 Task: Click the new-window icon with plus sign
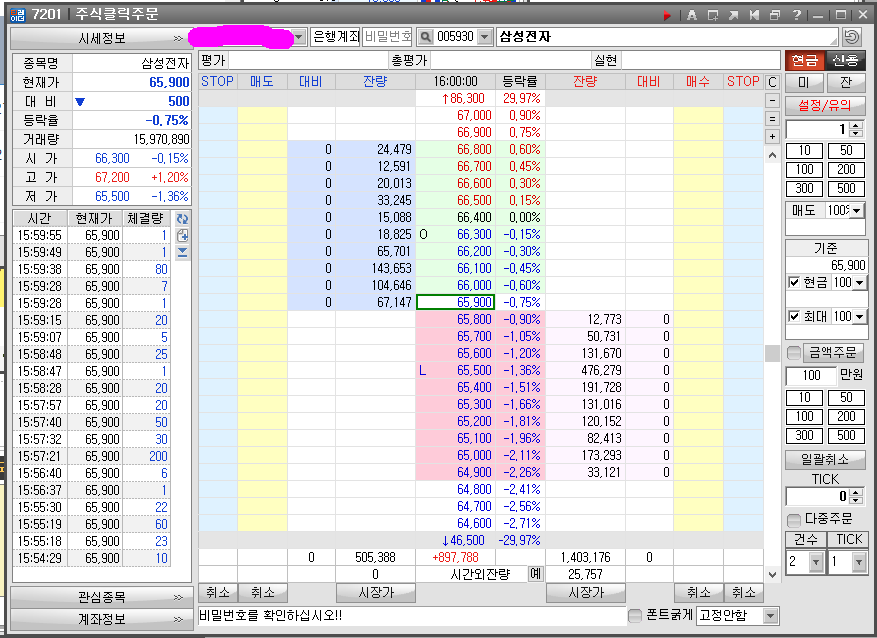tap(713, 16)
